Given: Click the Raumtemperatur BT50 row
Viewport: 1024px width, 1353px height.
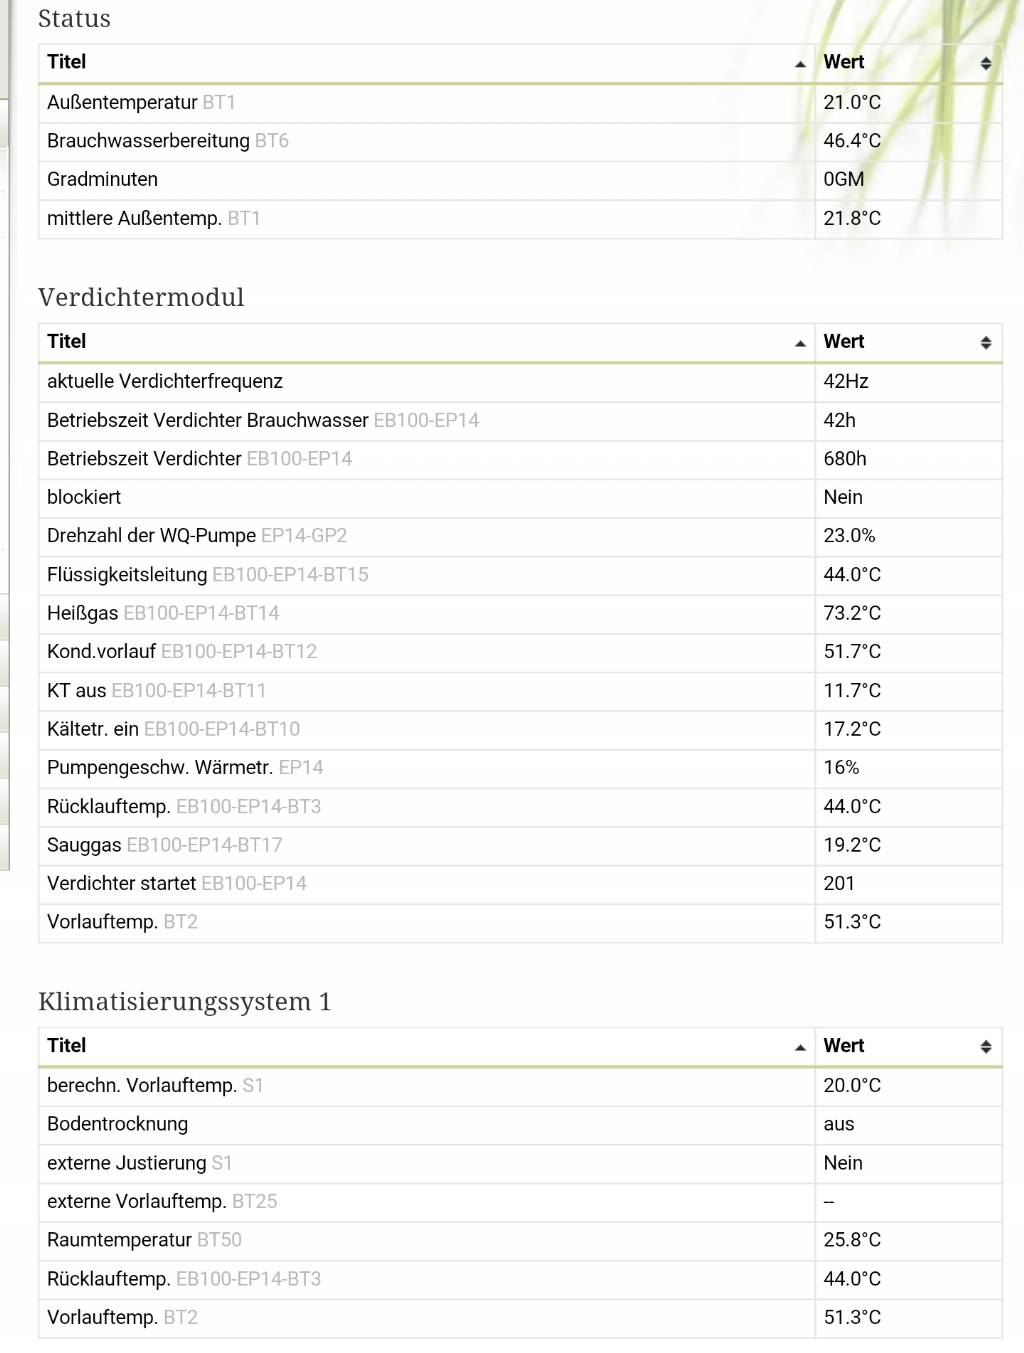Looking at the screenshot, I should point(520,1241).
